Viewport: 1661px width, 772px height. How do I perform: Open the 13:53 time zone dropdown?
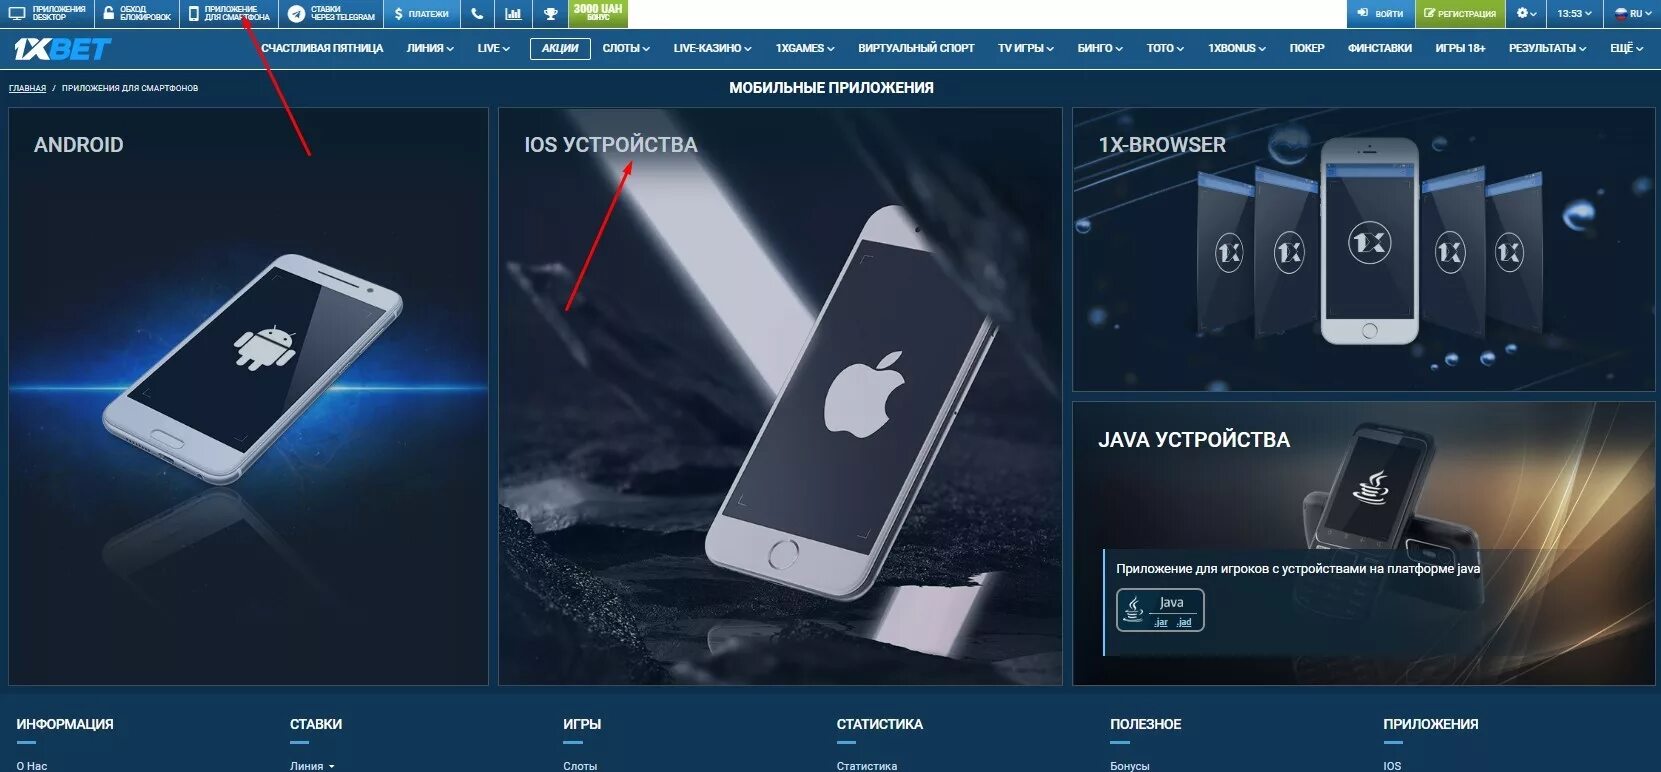1574,14
